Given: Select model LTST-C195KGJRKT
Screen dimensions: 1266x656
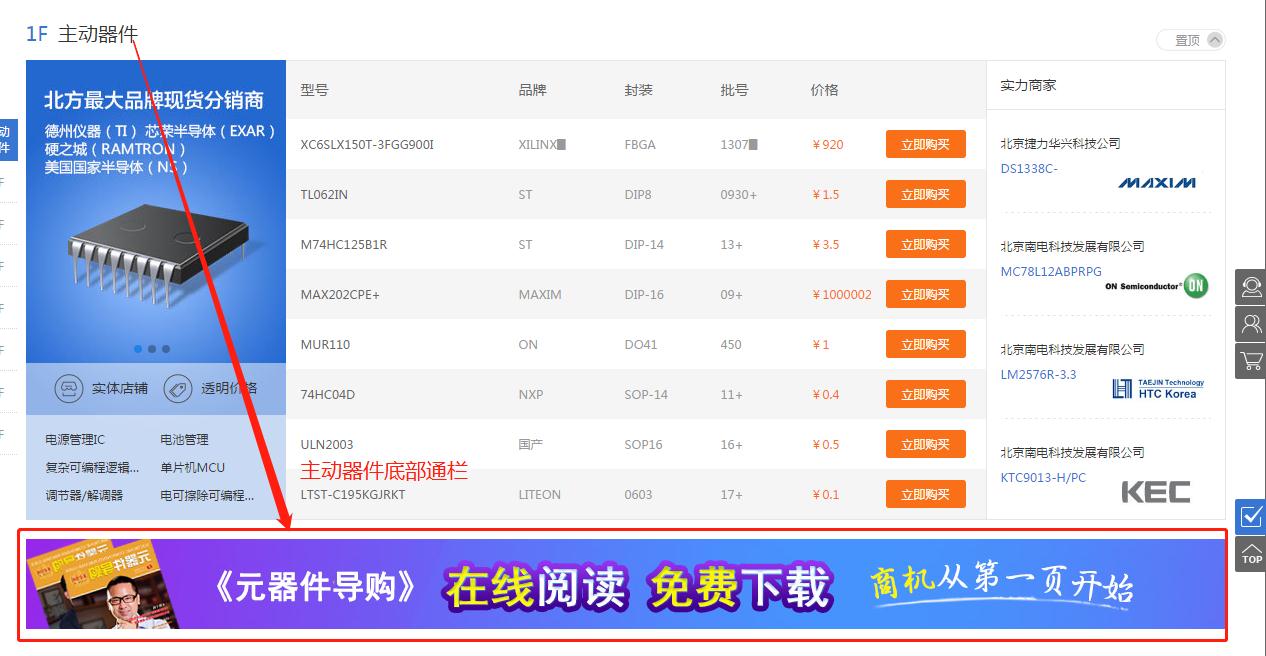Looking at the screenshot, I should point(353,494).
